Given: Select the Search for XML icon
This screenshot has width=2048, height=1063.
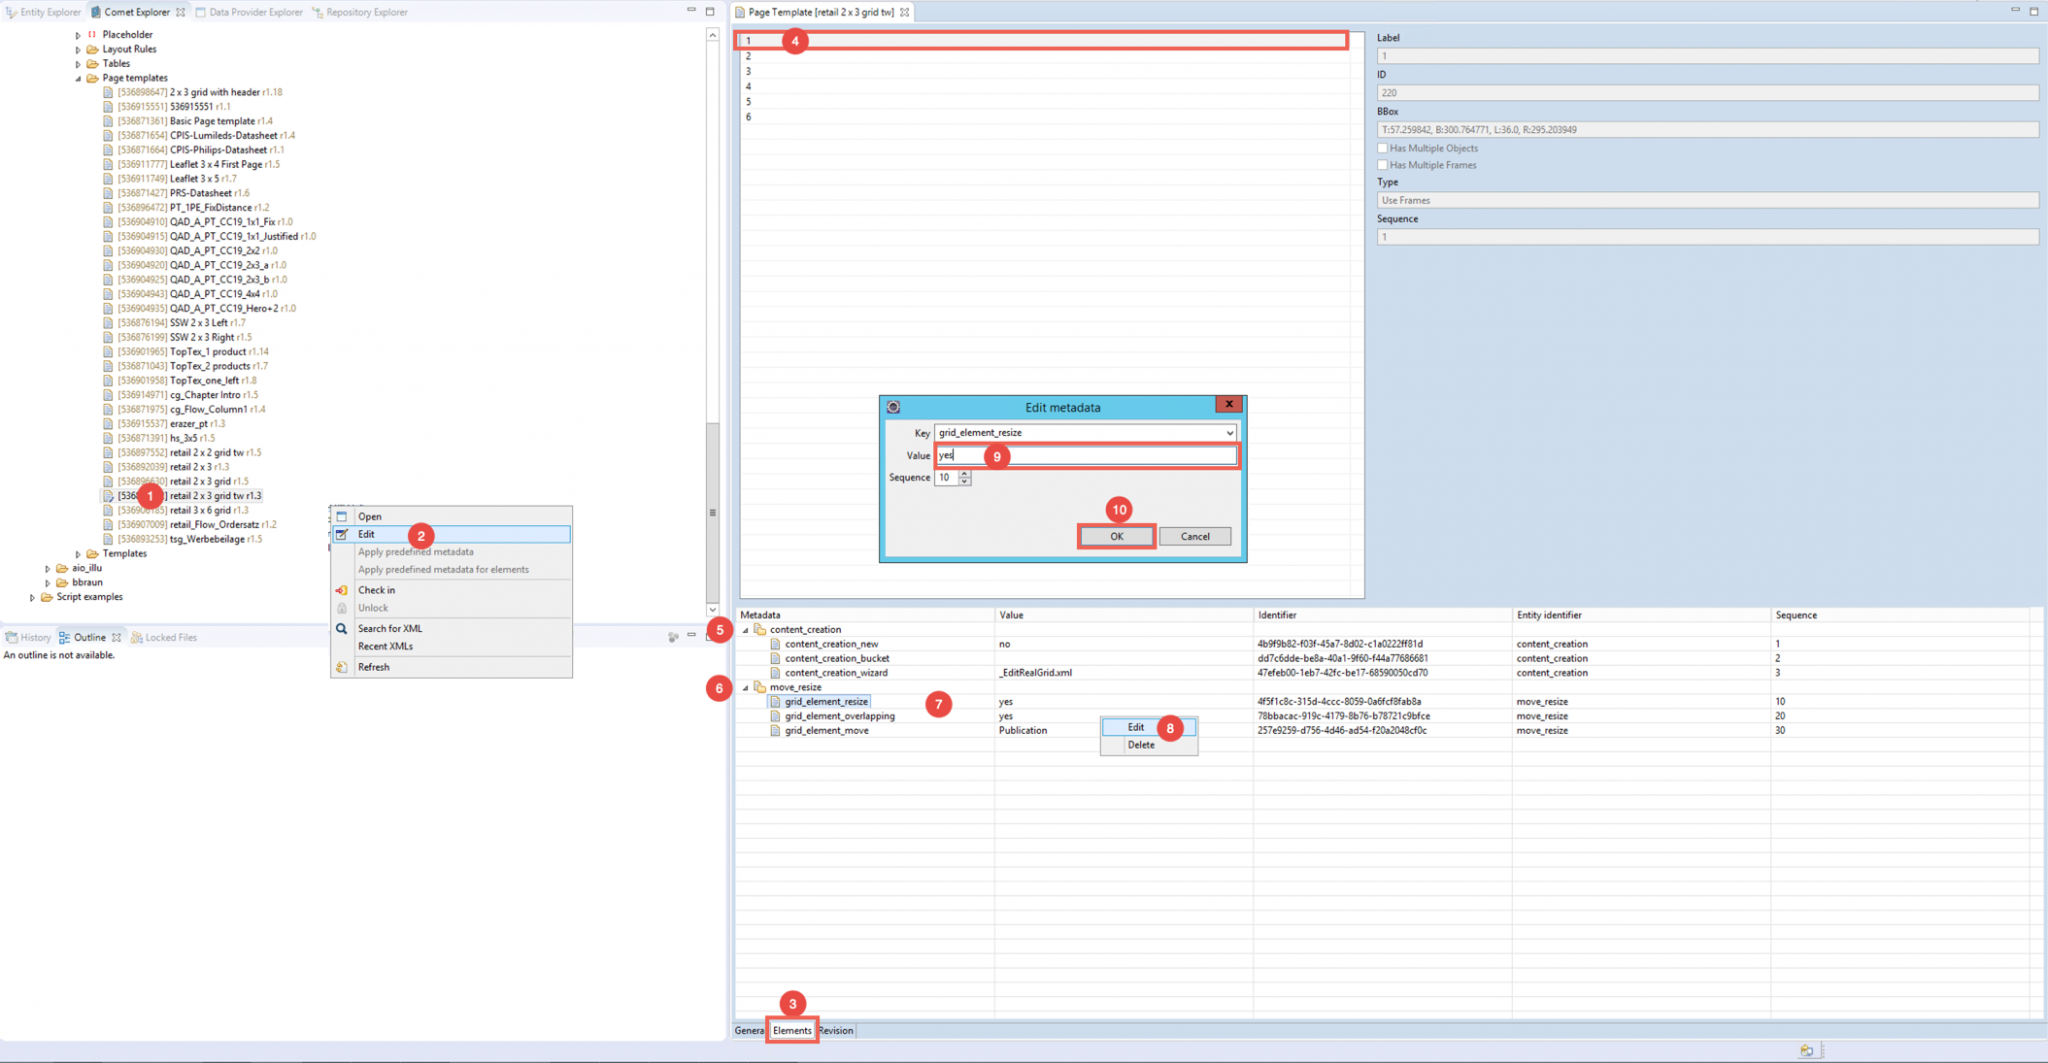Looking at the screenshot, I should coord(341,628).
